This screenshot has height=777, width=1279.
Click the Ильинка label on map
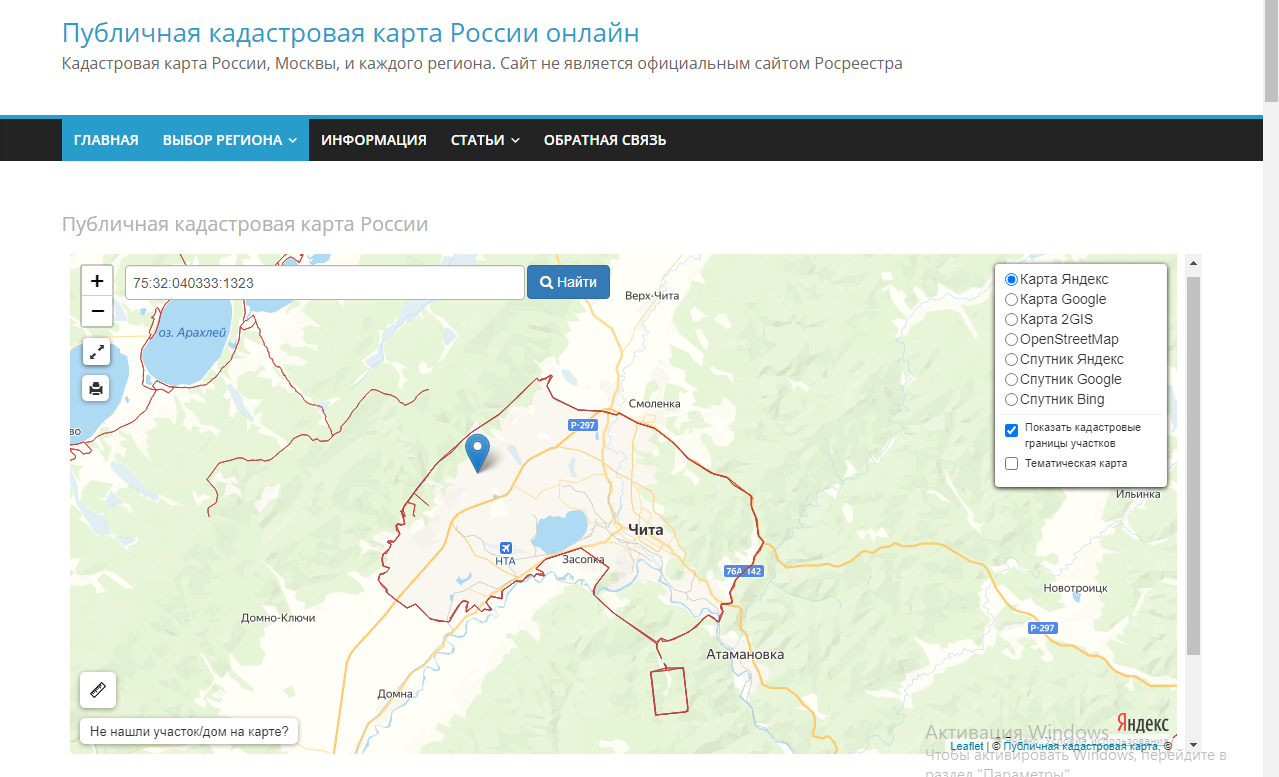(x=1137, y=494)
